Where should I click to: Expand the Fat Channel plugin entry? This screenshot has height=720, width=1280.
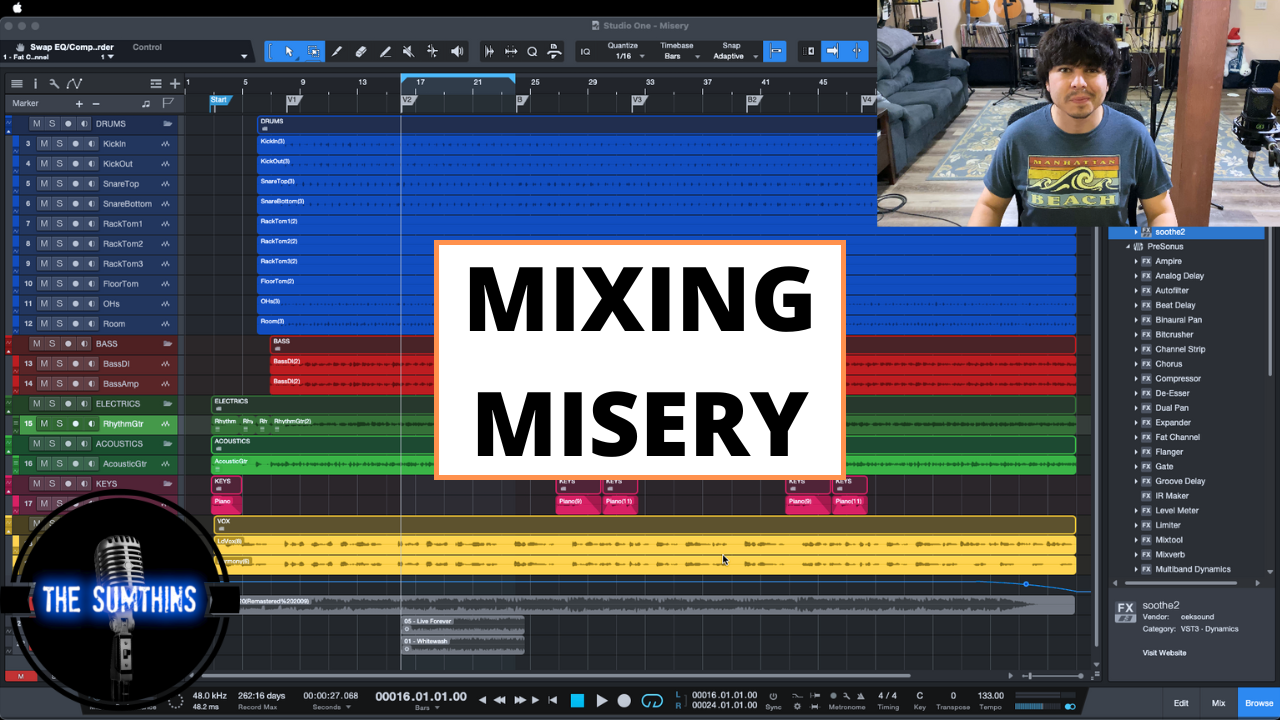1136,437
